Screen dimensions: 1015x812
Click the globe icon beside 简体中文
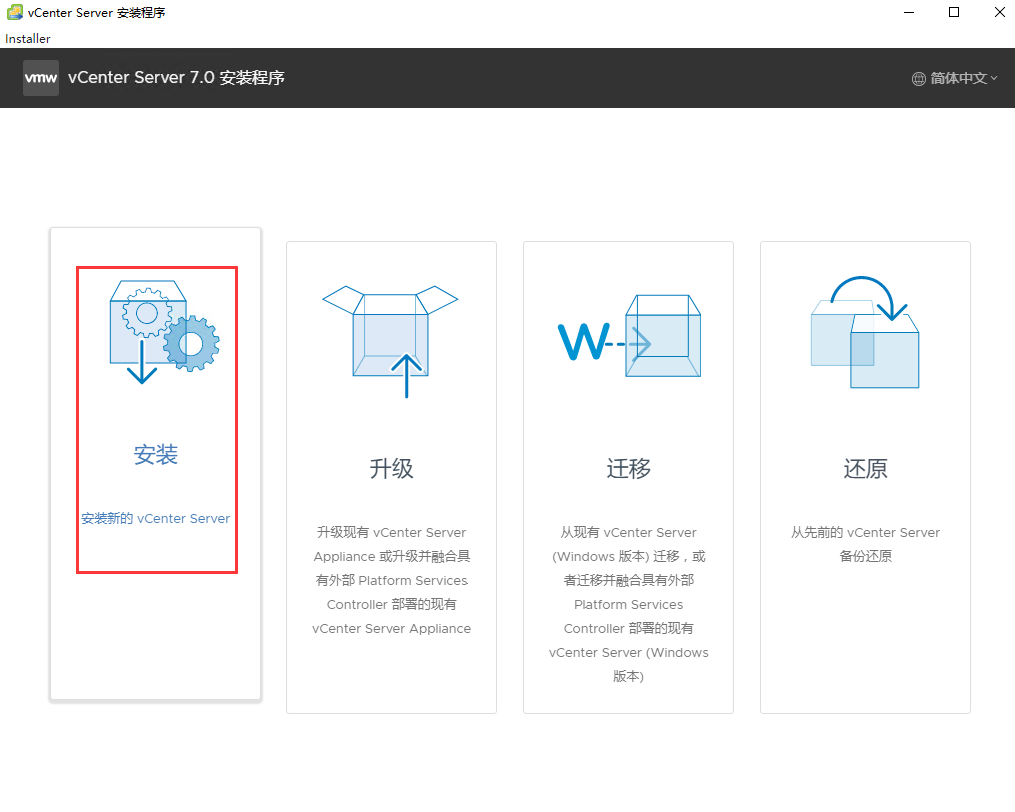point(919,79)
